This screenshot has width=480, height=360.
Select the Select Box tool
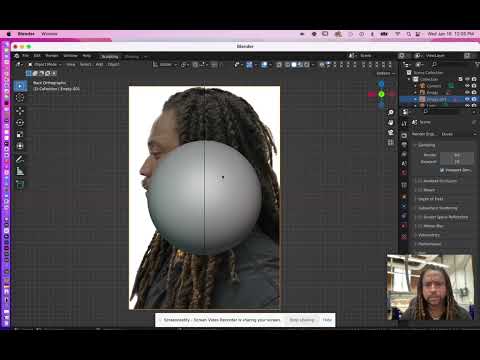point(20,86)
